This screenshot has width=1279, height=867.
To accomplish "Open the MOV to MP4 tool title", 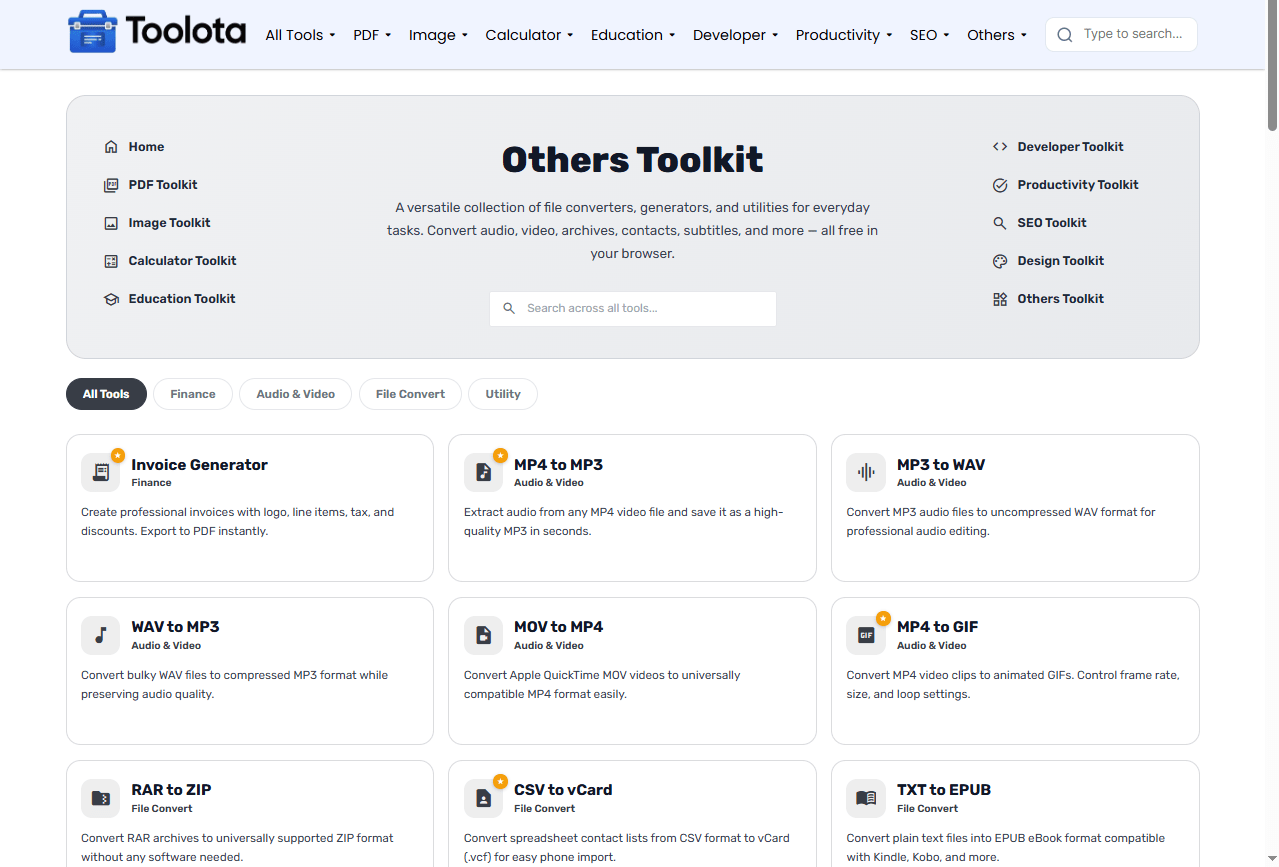I will pos(558,627).
